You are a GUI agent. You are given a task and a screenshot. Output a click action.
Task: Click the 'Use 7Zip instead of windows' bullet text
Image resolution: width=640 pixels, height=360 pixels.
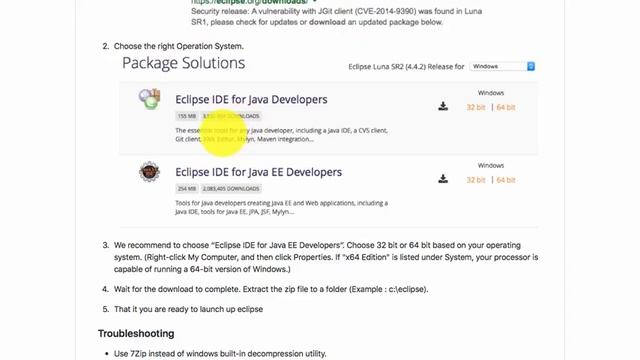pos(220,353)
